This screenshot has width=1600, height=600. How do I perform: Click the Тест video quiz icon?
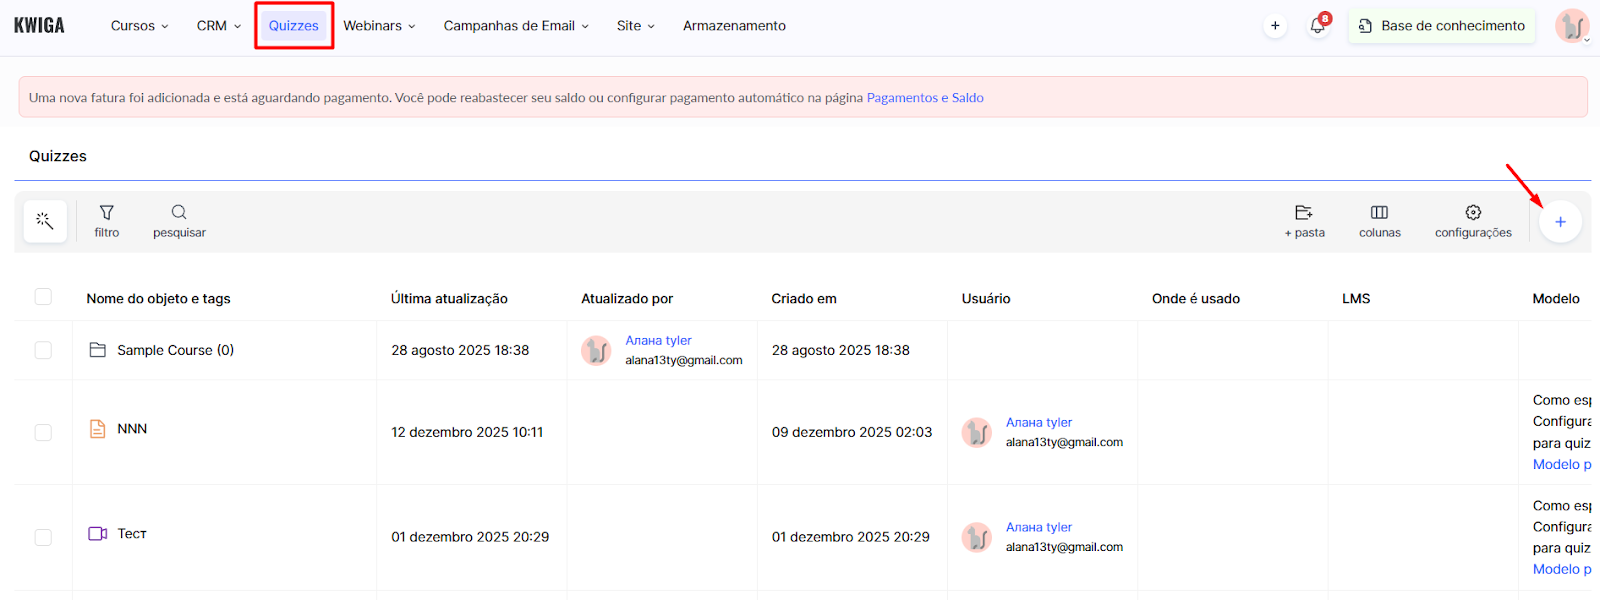tap(98, 534)
